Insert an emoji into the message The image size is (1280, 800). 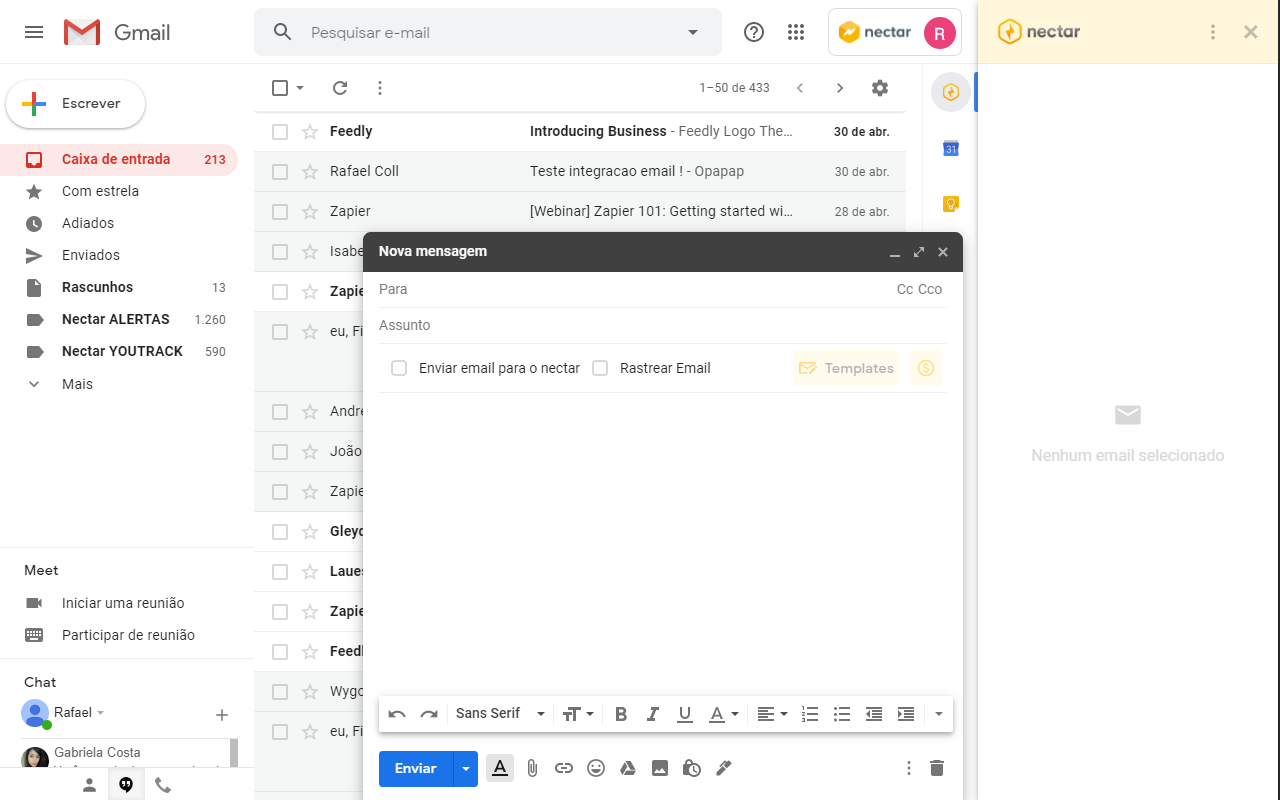tap(596, 768)
